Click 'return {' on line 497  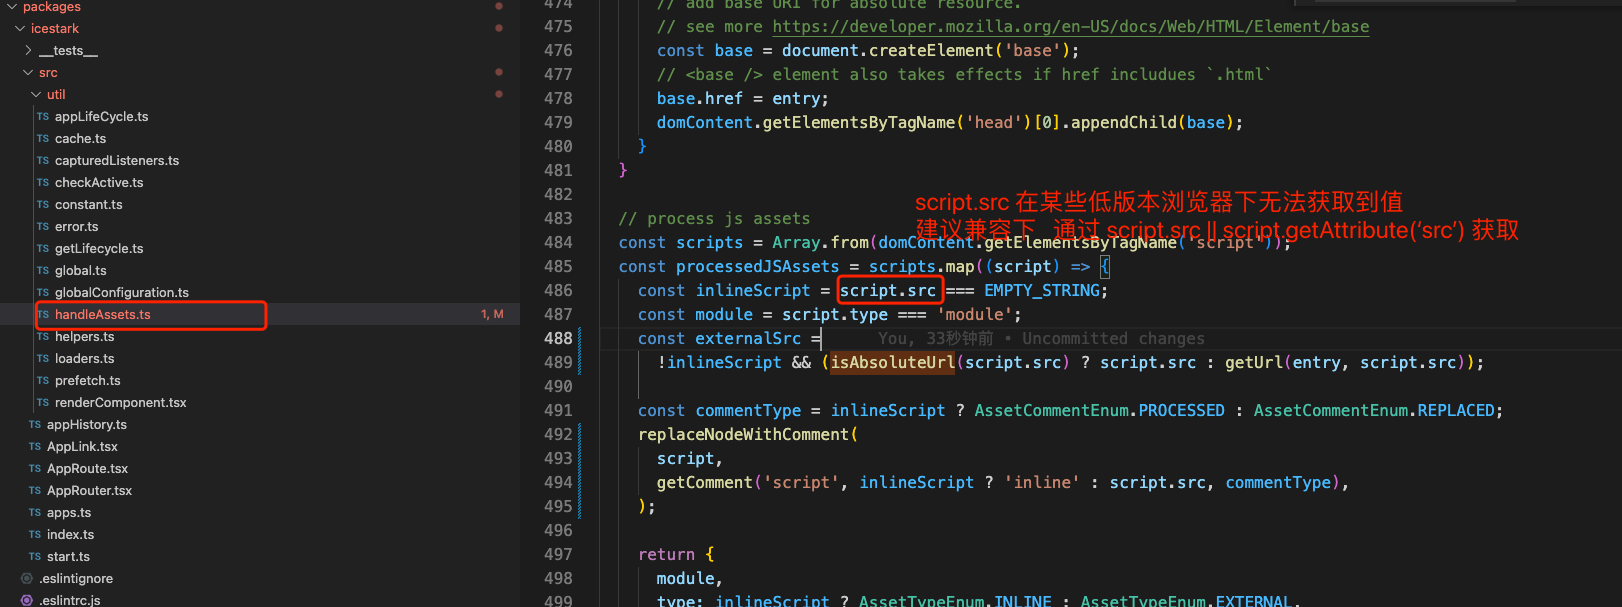pyautogui.click(x=676, y=554)
